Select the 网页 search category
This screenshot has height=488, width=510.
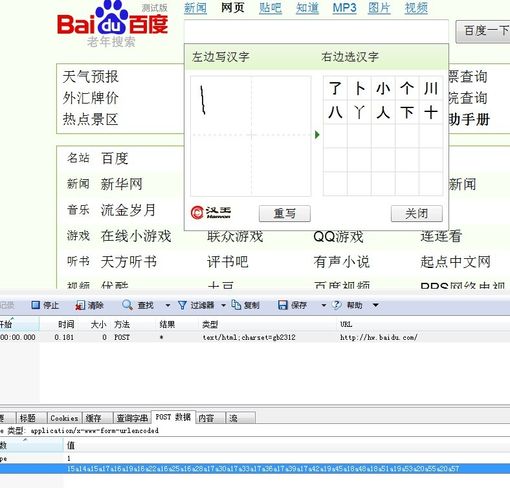(233, 7)
